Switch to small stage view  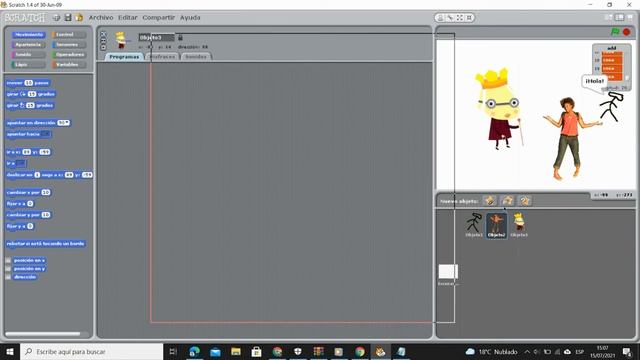(x=609, y=18)
